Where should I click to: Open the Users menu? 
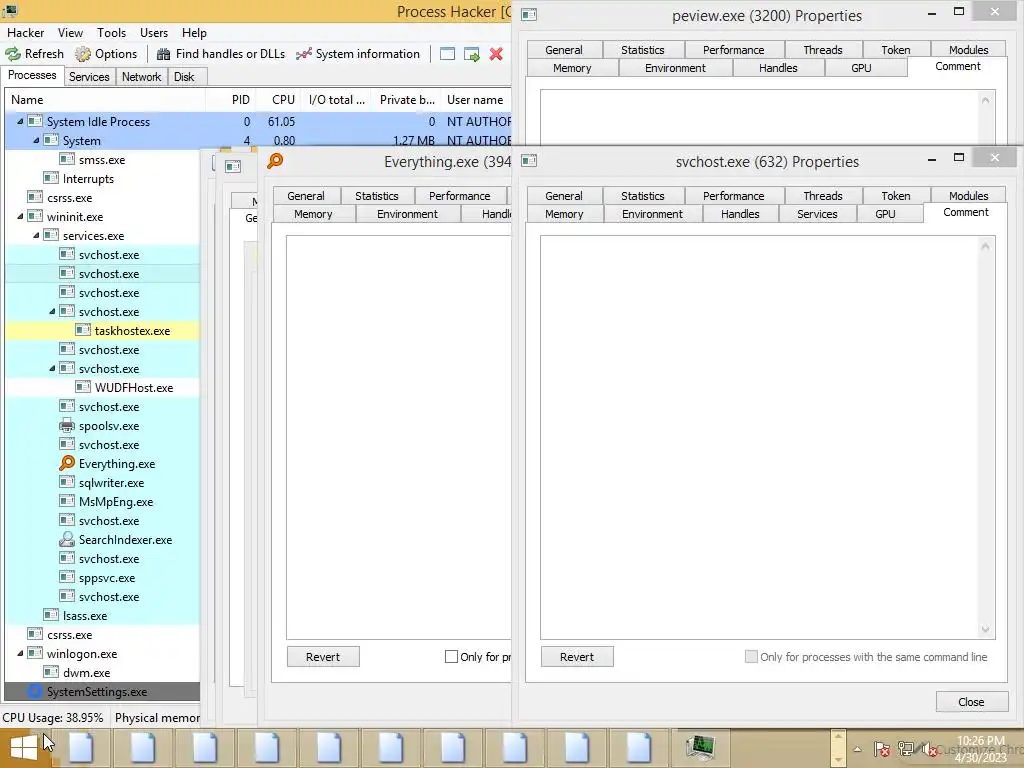click(153, 33)
